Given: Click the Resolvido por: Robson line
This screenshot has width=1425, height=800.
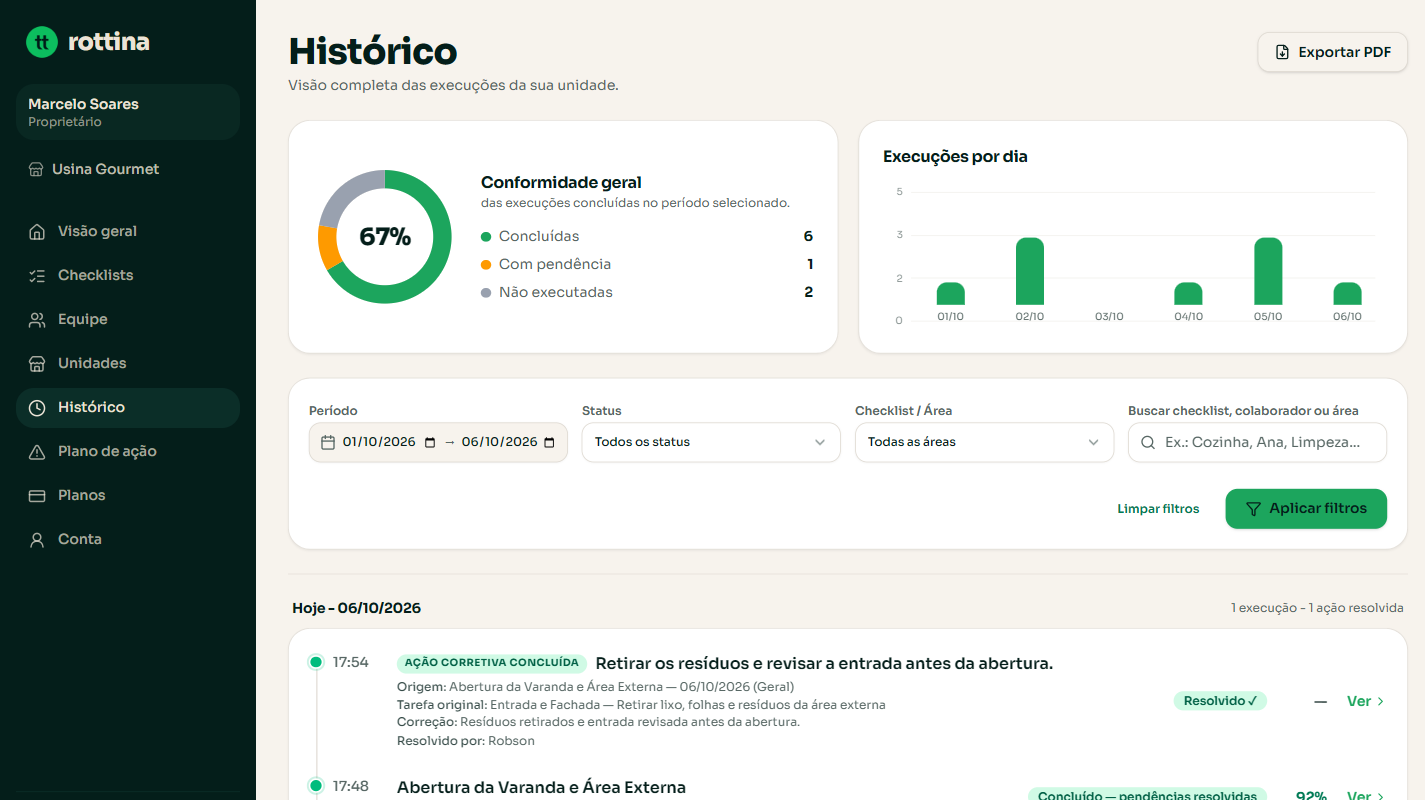Looking at the screenshot, I should (466, 741).
